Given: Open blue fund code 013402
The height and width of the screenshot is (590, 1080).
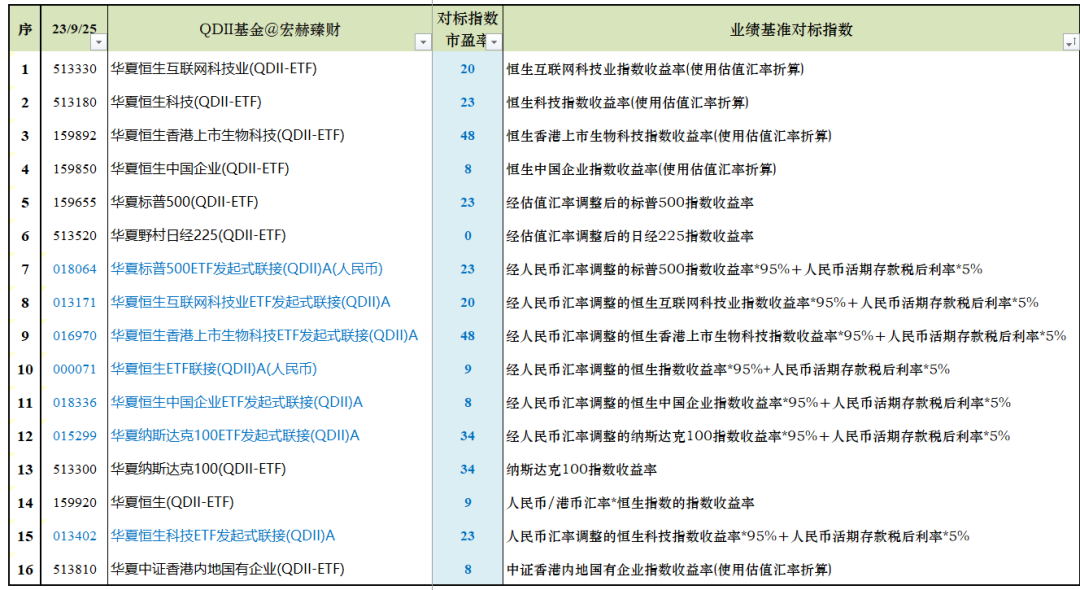Looking at the screenshot, I should point(74,536).
